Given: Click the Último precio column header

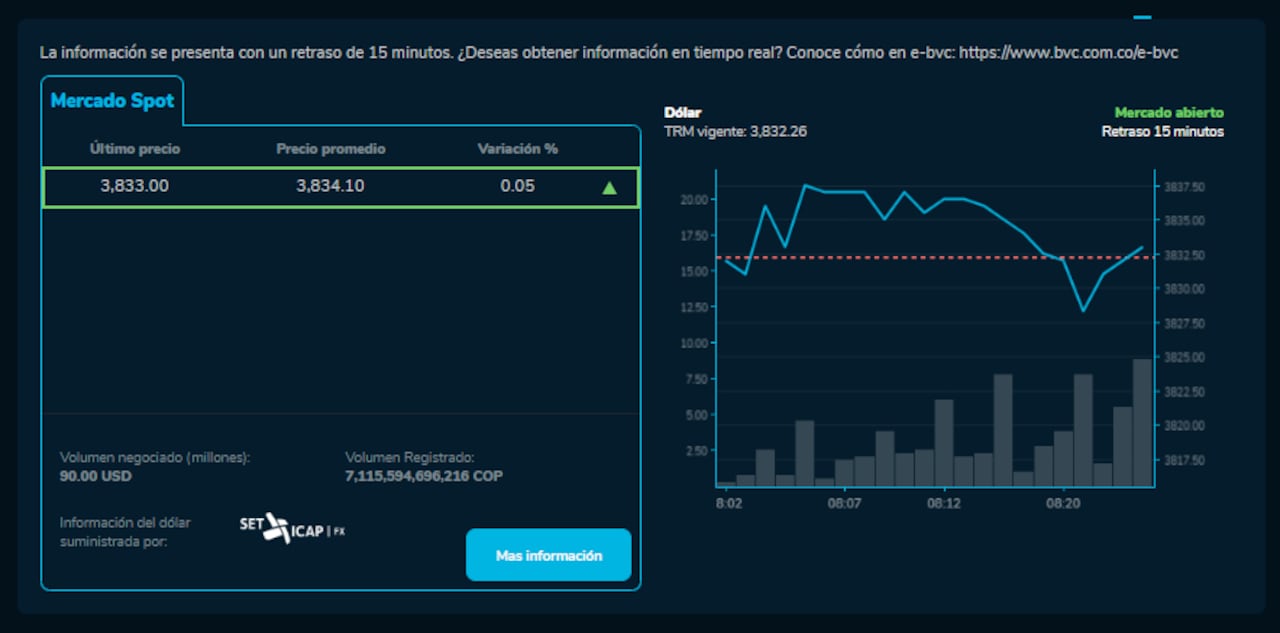Looking at the screenshot, I should pos(135,149).
